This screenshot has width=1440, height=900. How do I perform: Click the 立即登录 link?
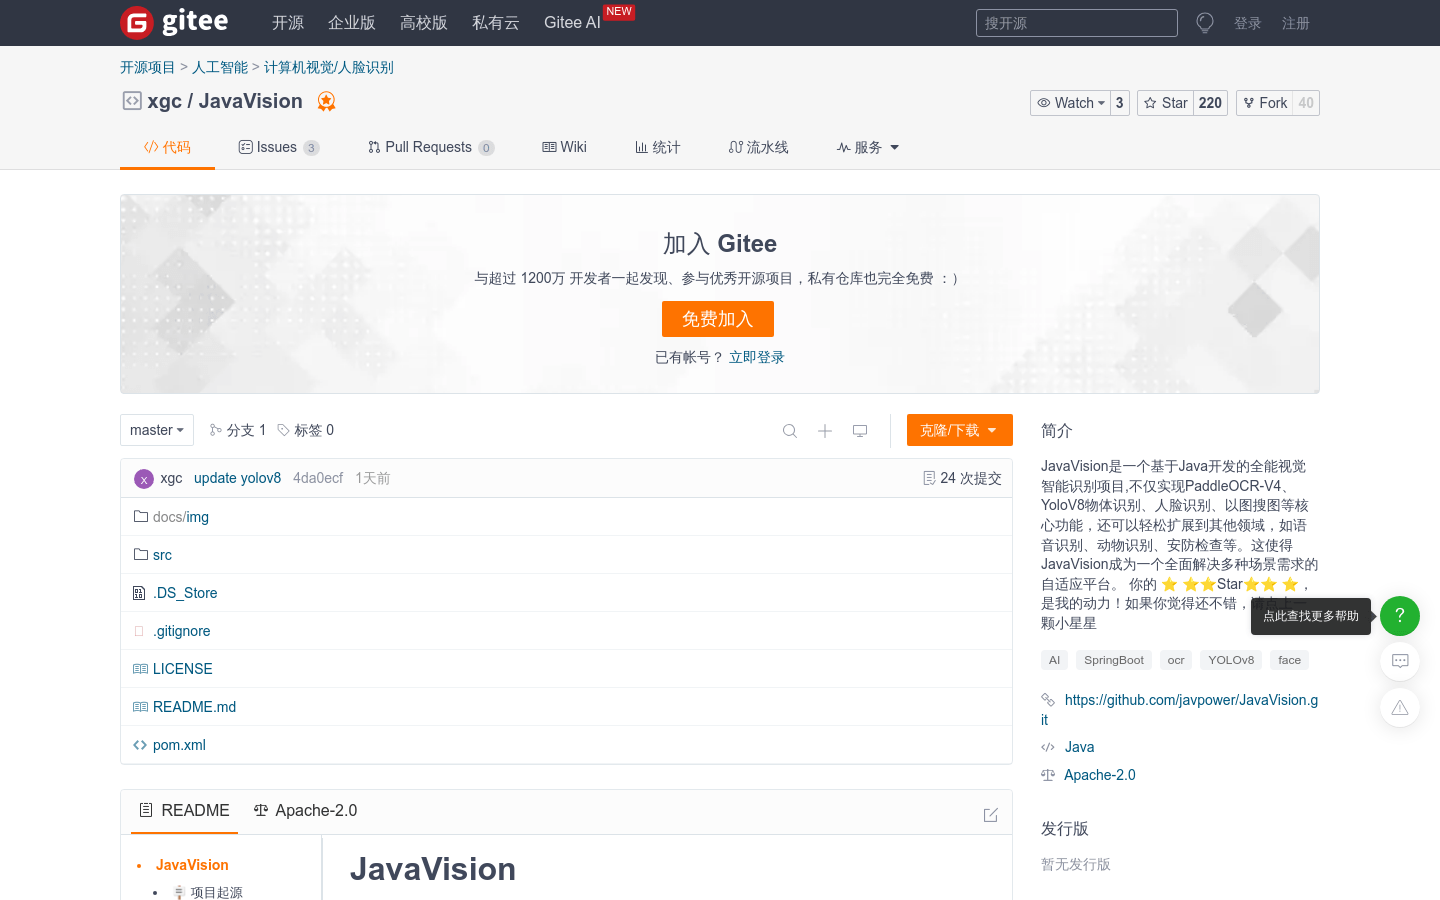point(757,357)
